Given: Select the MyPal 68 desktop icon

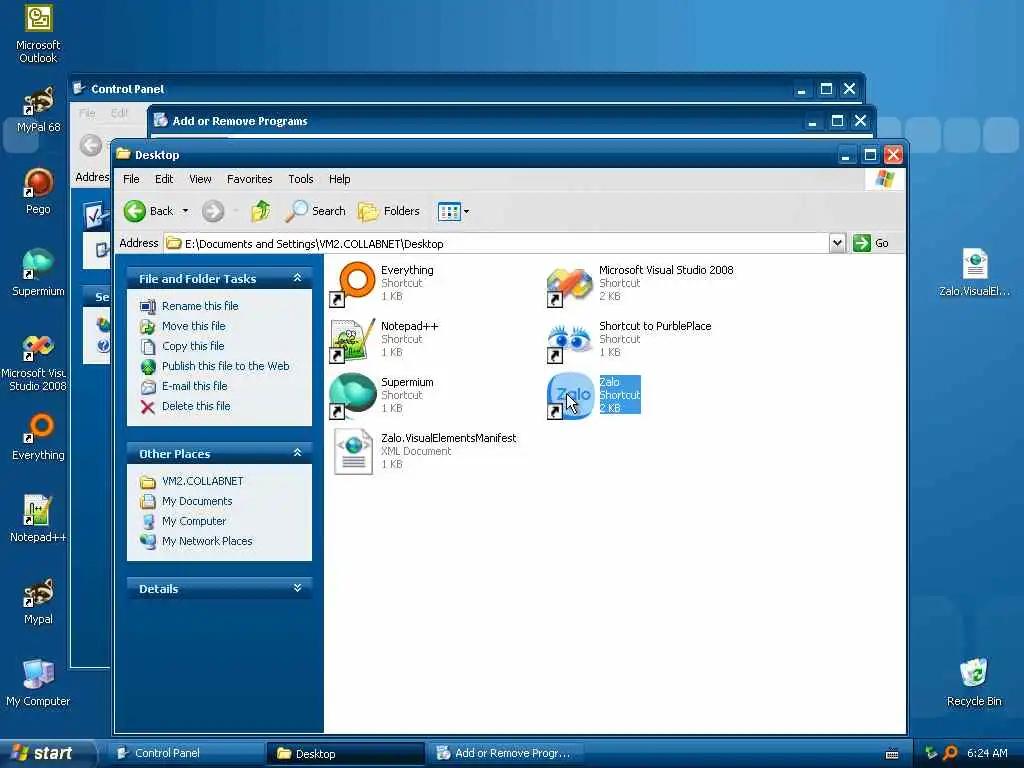Looking at the screenshot, I should click(38, 109).
